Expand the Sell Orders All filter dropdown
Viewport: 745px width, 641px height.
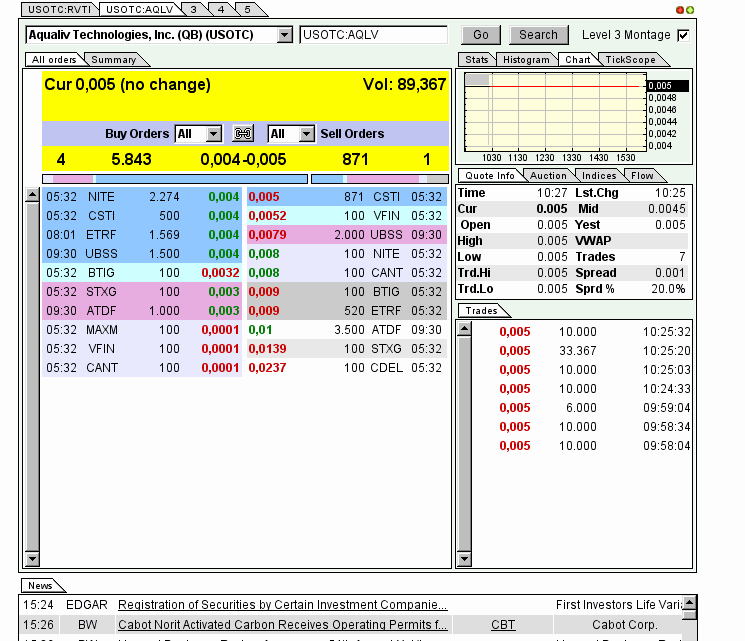tap(307, 134)
